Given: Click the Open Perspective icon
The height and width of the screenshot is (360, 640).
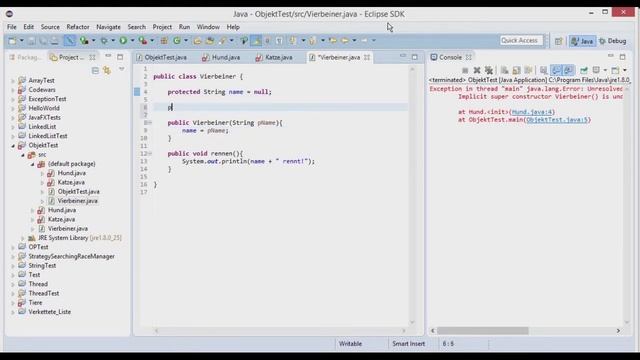Looking at the screenshot, I should (558, 41).
